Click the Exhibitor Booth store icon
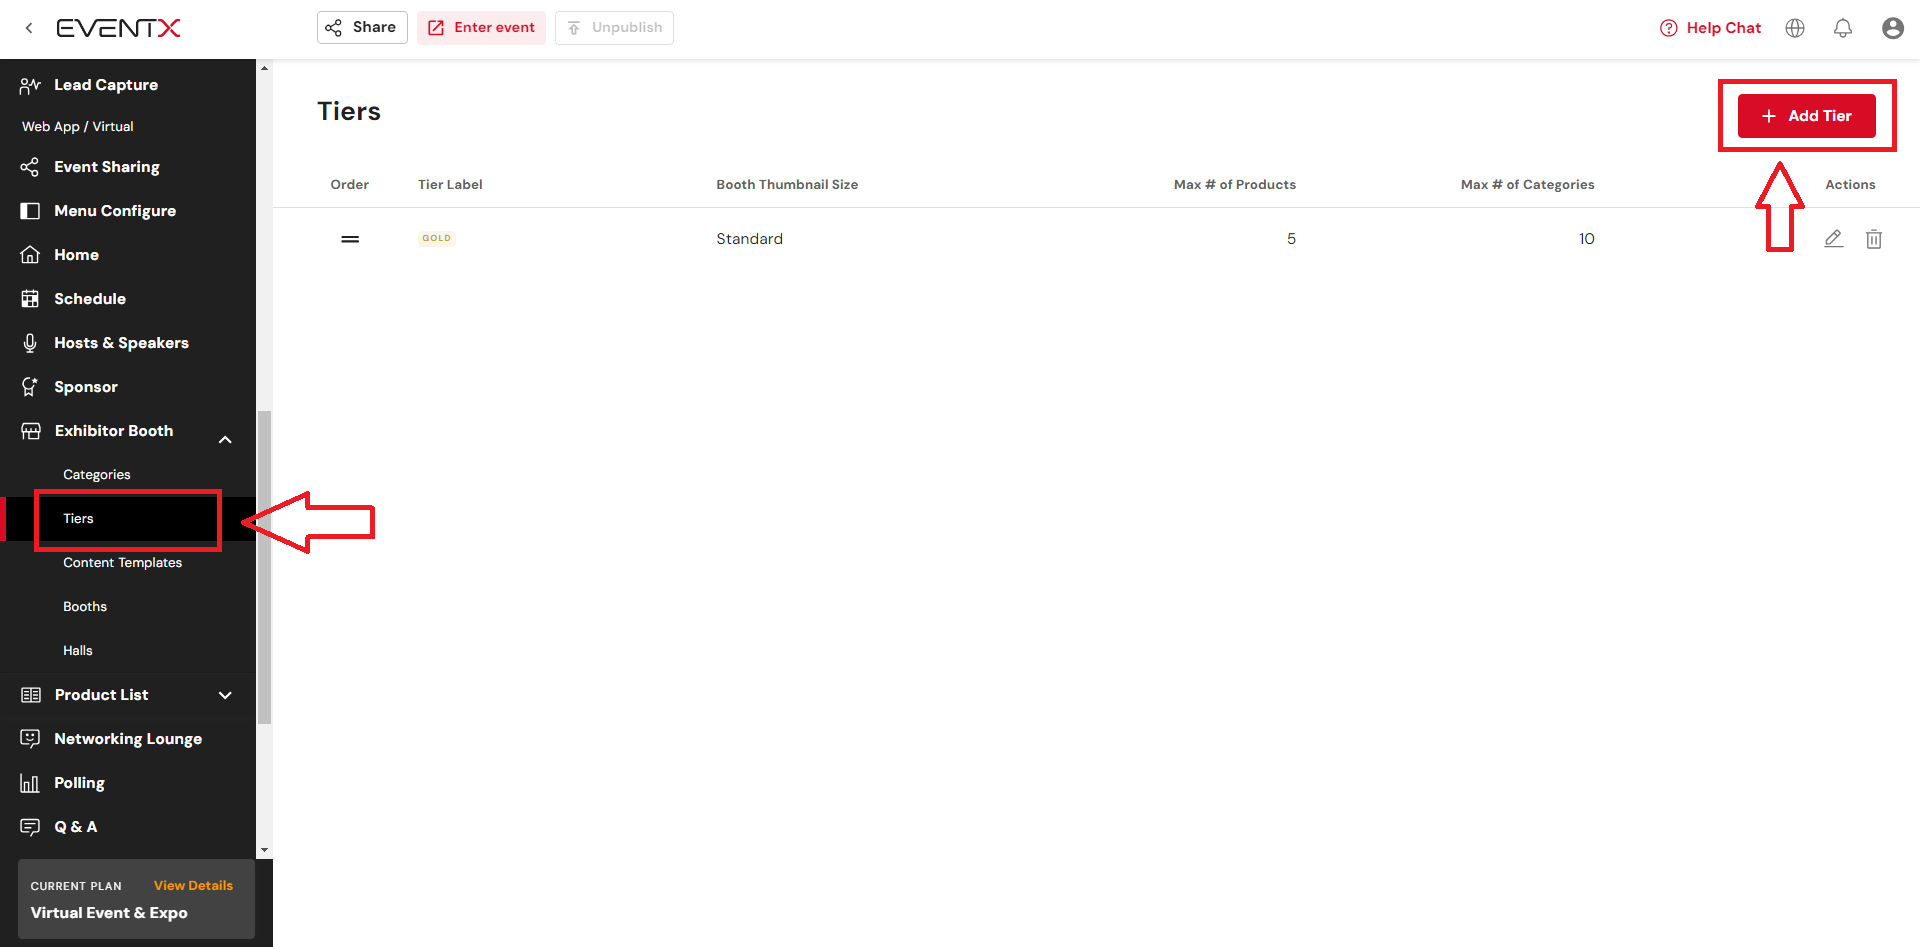Screen dimensions: 1920x947 point(31,431)
